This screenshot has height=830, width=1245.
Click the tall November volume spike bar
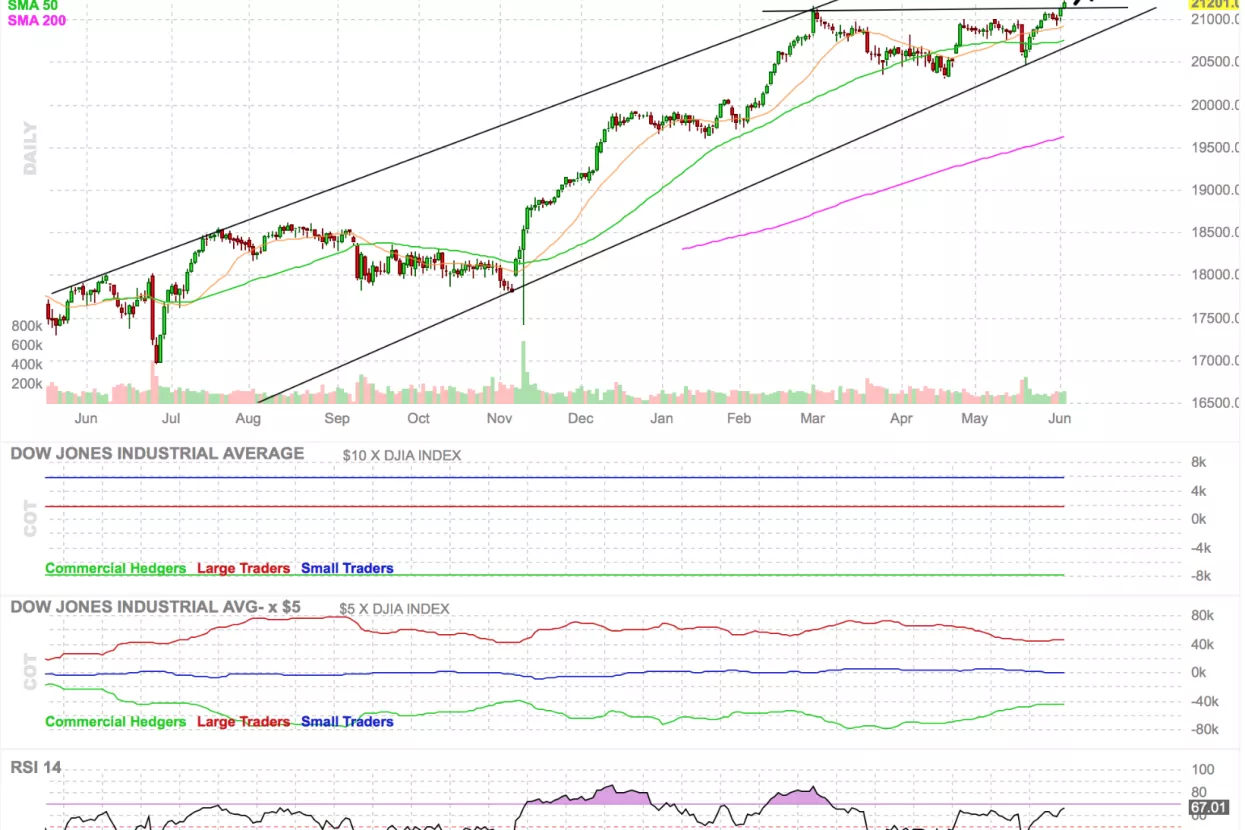522,372
